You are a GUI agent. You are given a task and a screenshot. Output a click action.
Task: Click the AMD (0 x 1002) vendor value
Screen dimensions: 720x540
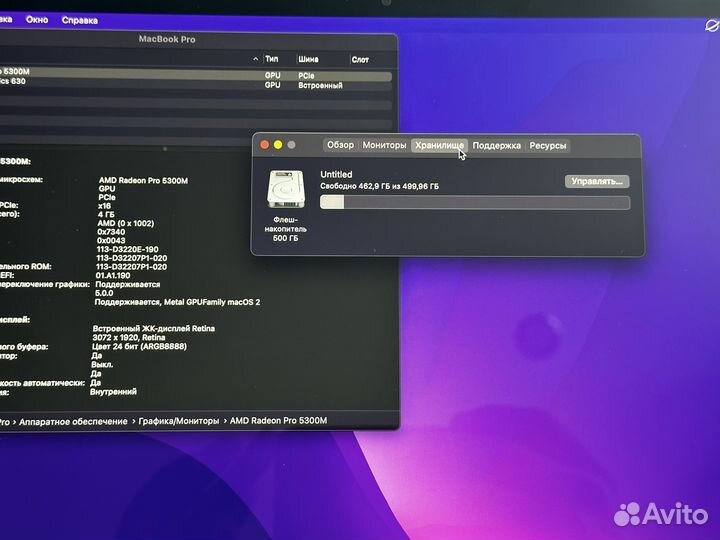(x=125, y=223)
